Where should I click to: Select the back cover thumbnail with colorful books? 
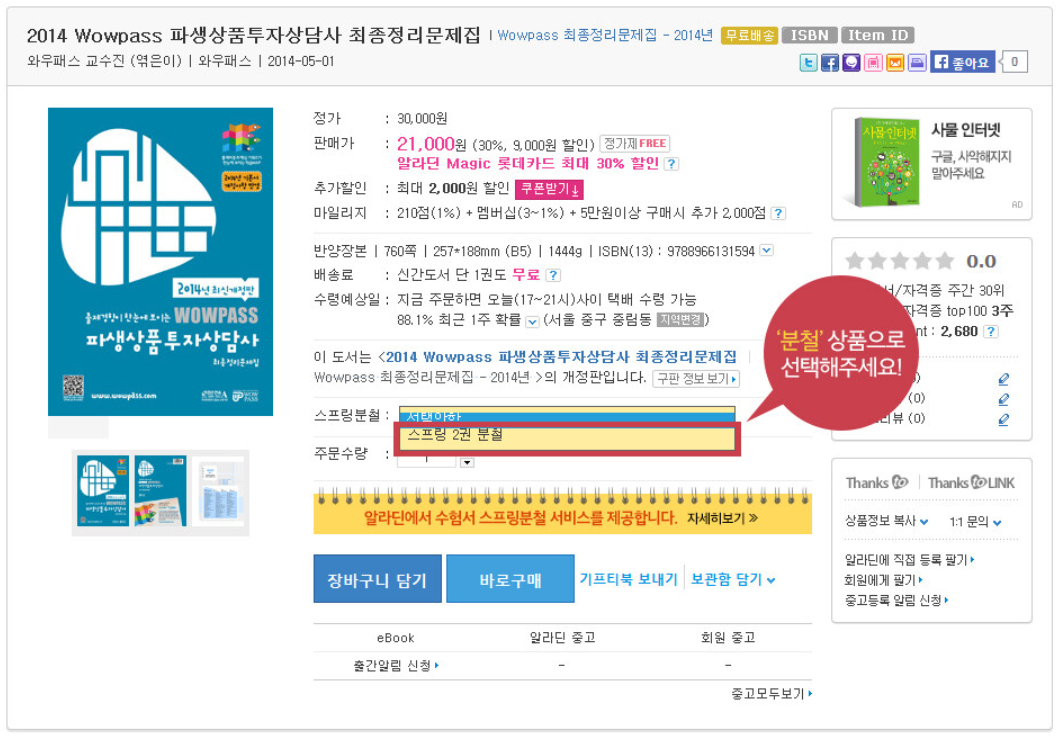click(160, 491)
